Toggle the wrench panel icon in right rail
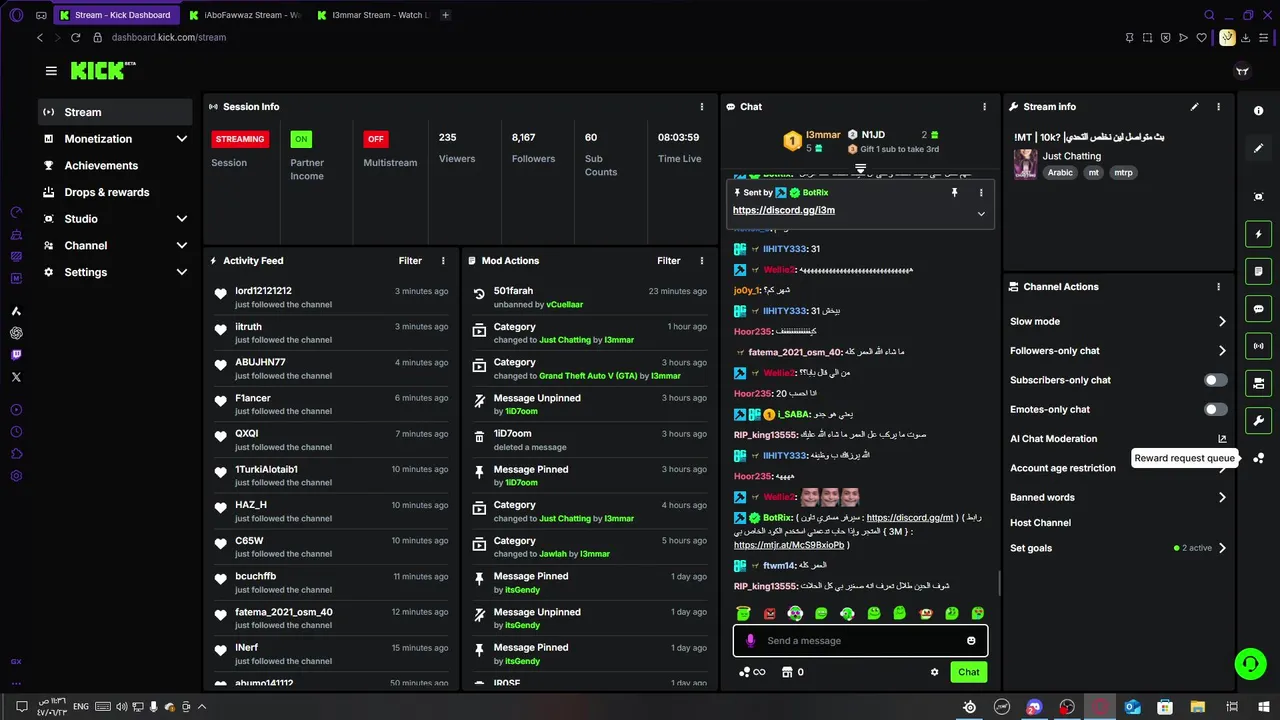The height and width of the screenshot is (720, 1280). (x=1259, y=421)
